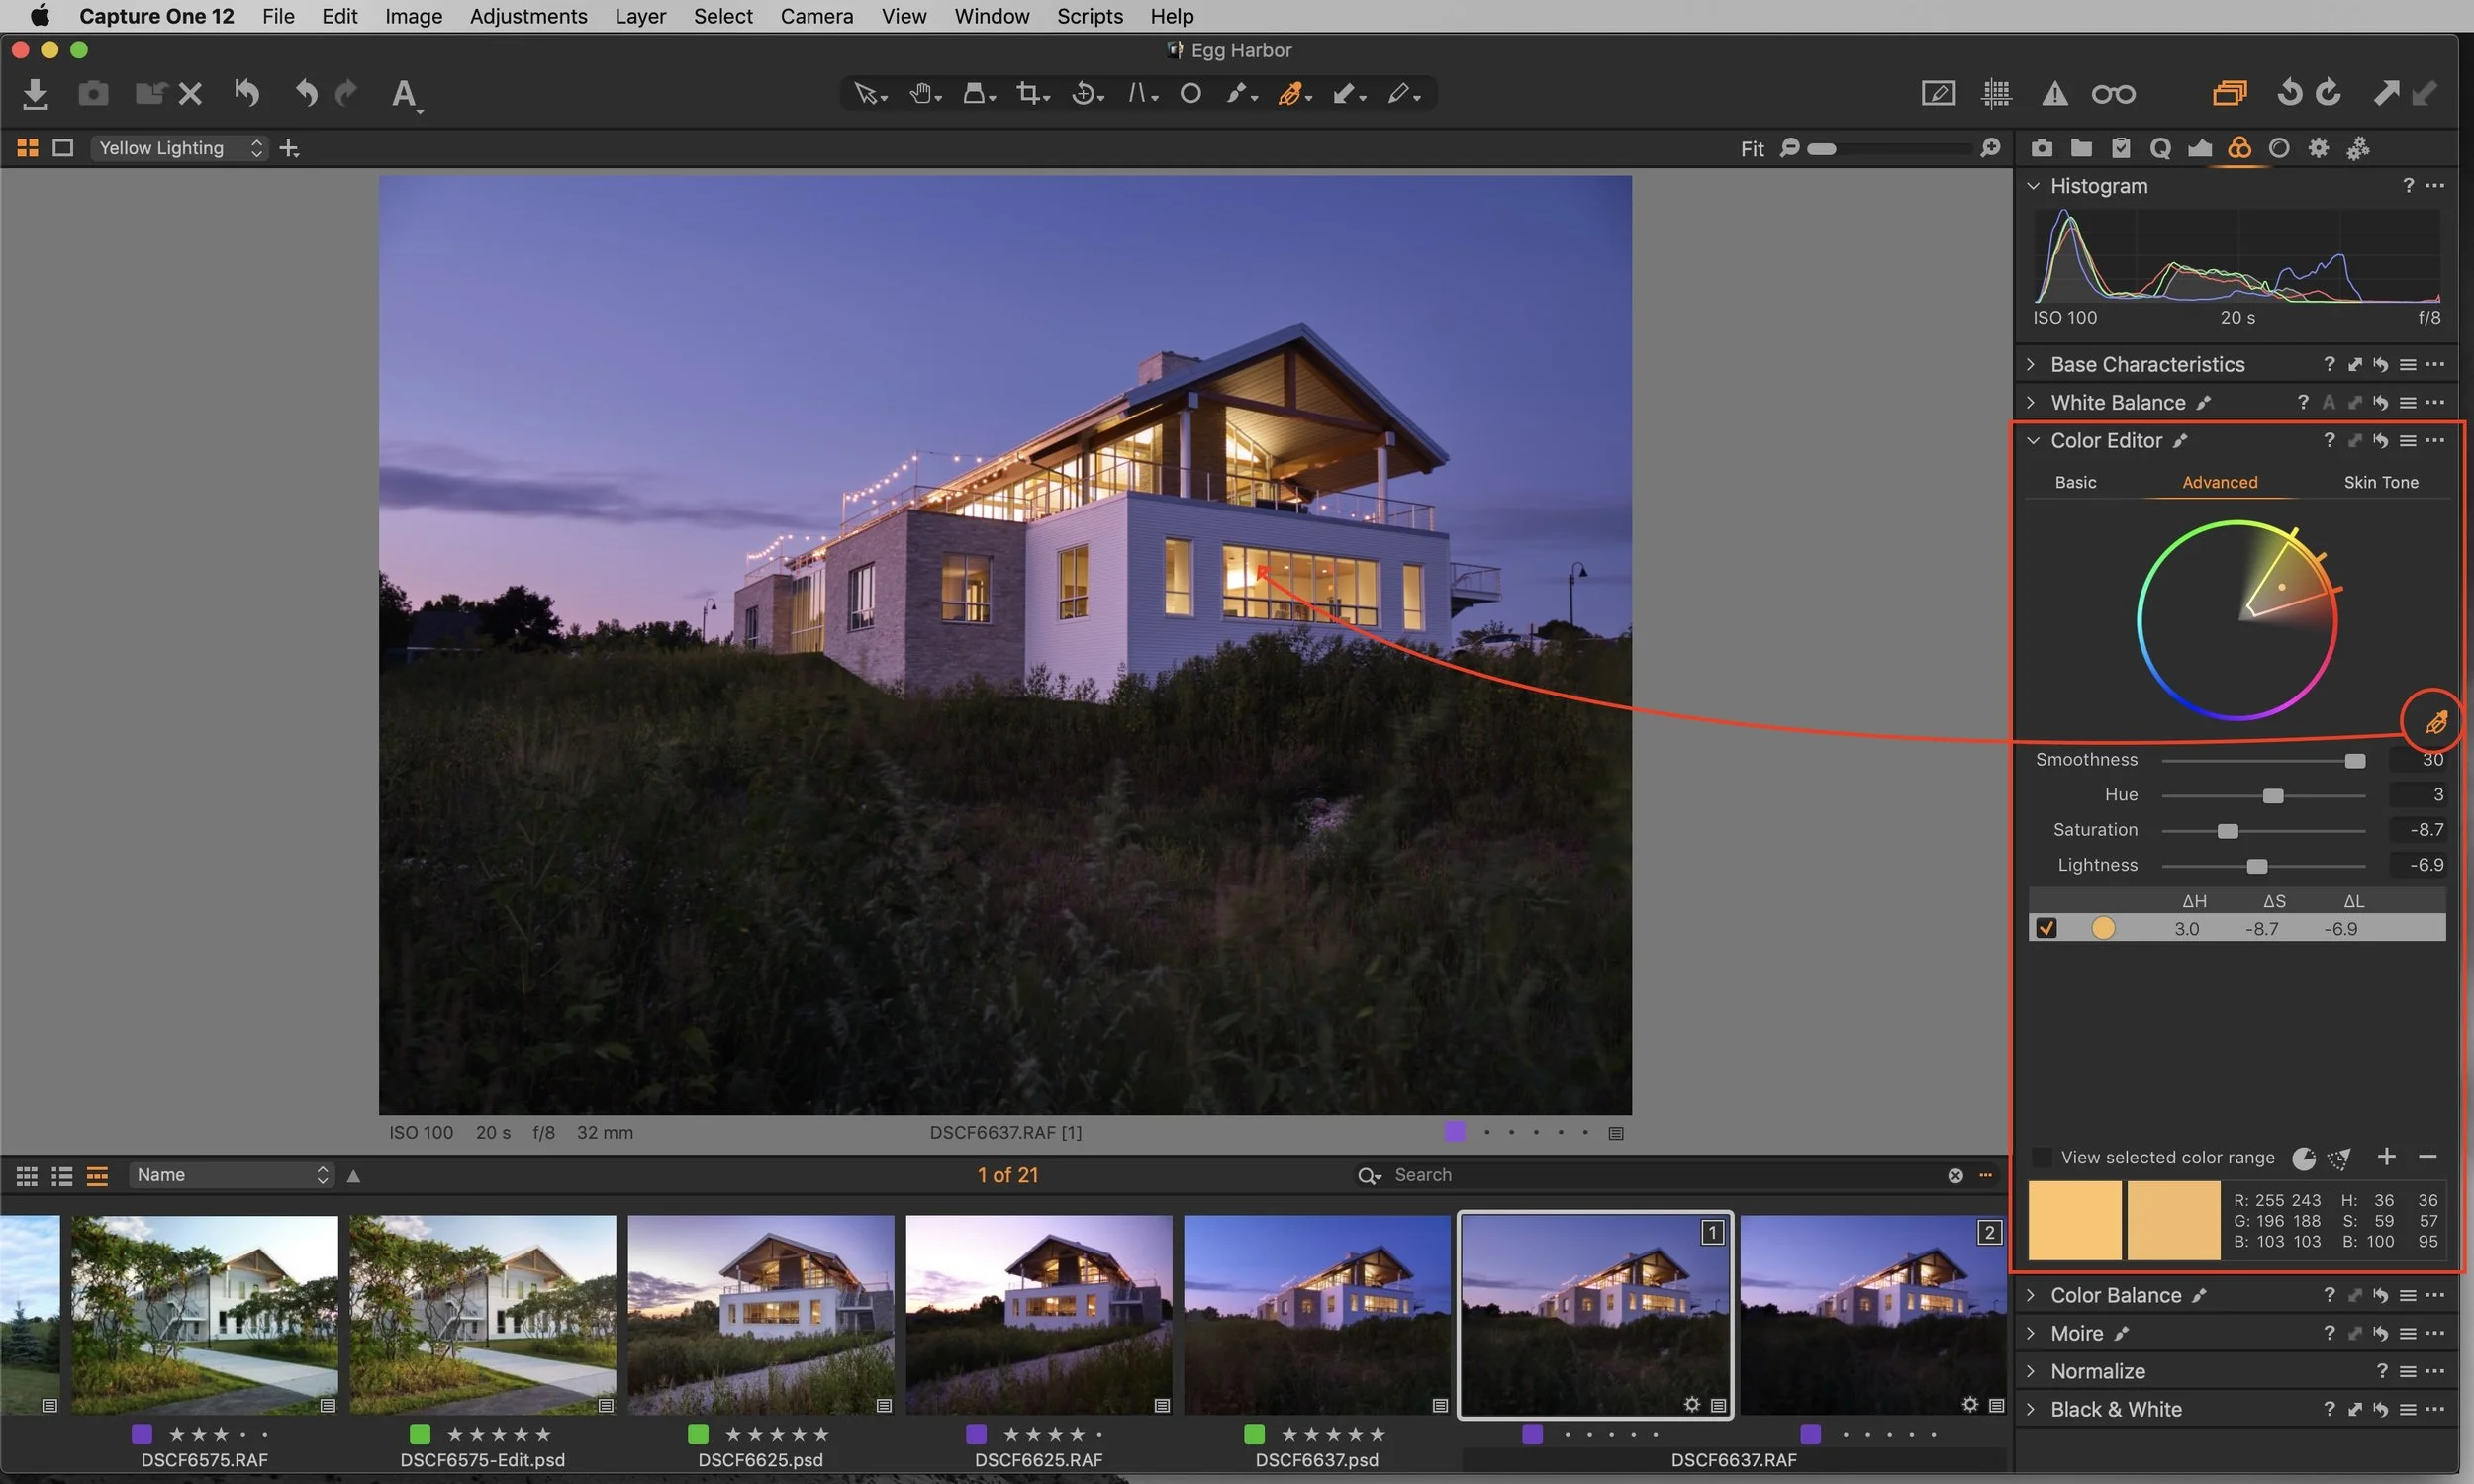This screenshot has width=2474, height=1484.
Task: Toggle Exposure warning triangle icon
Action: [x=2054, y=93]
